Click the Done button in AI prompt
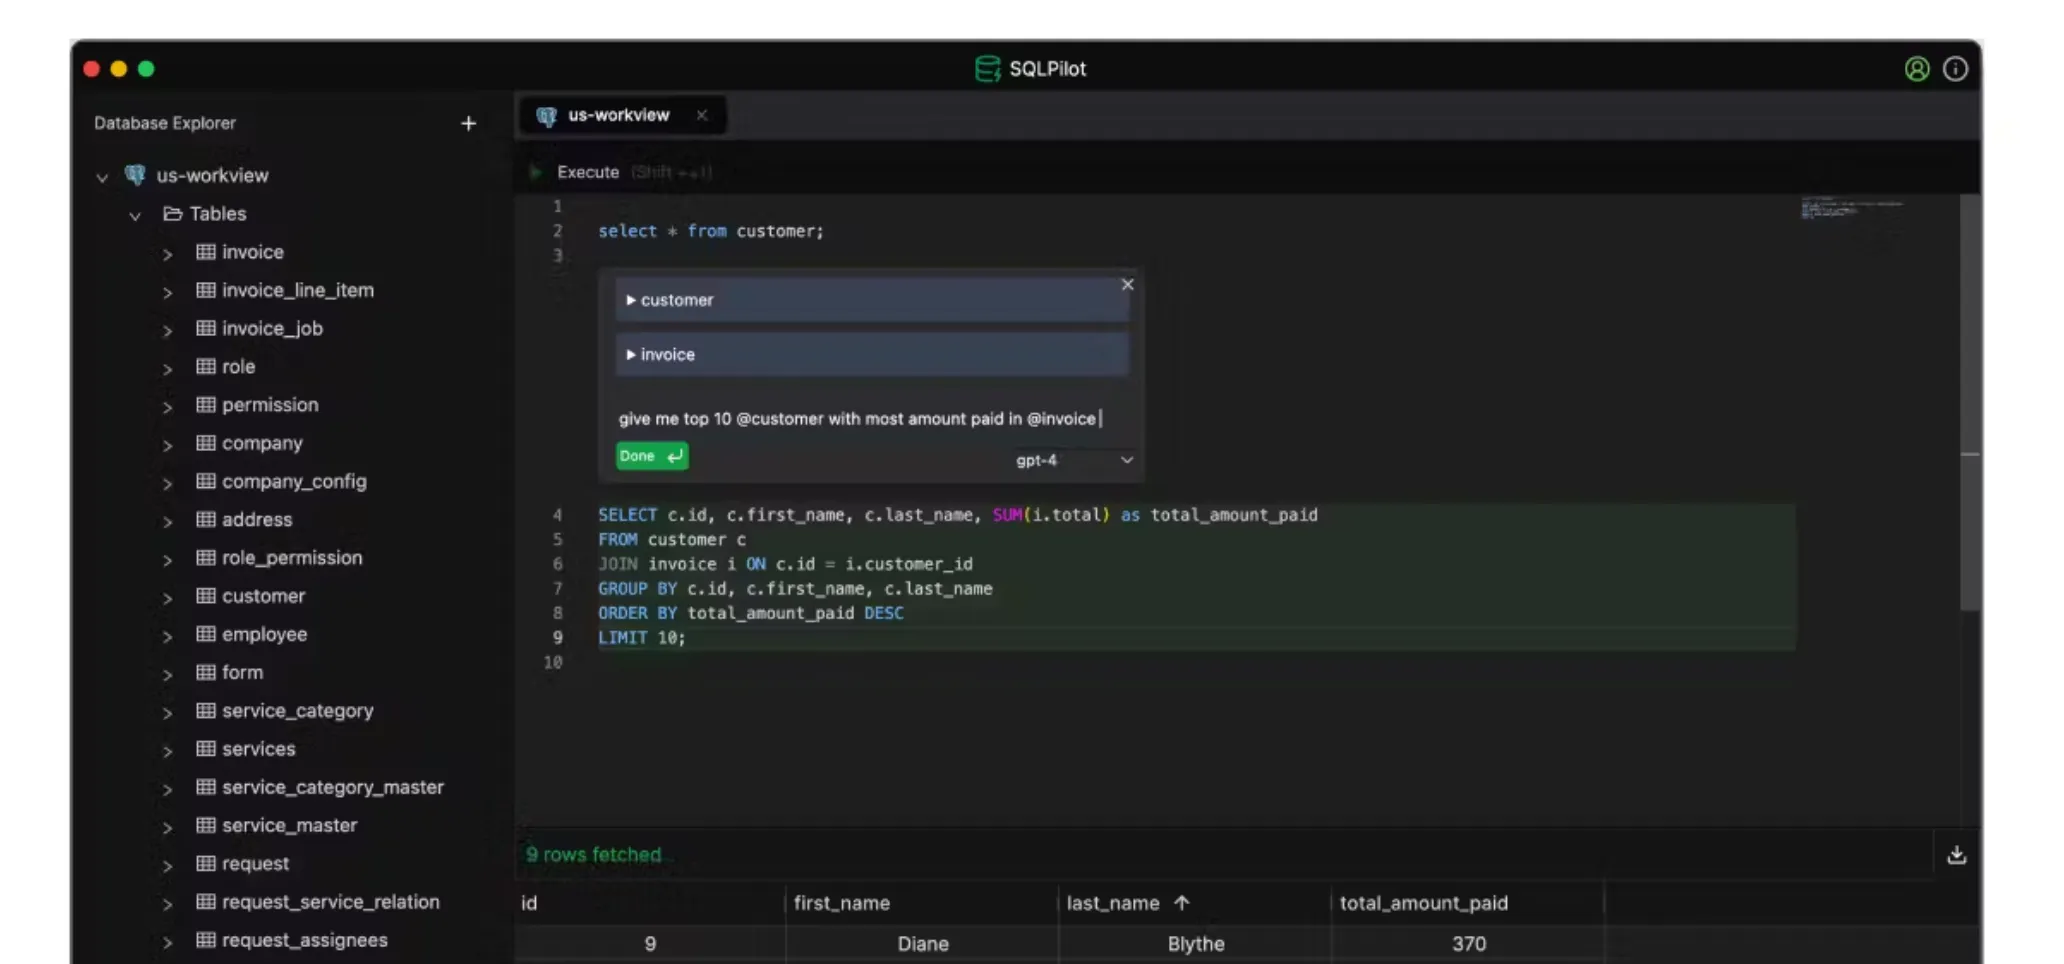The image size is (2064, 964). coord(652,456)
